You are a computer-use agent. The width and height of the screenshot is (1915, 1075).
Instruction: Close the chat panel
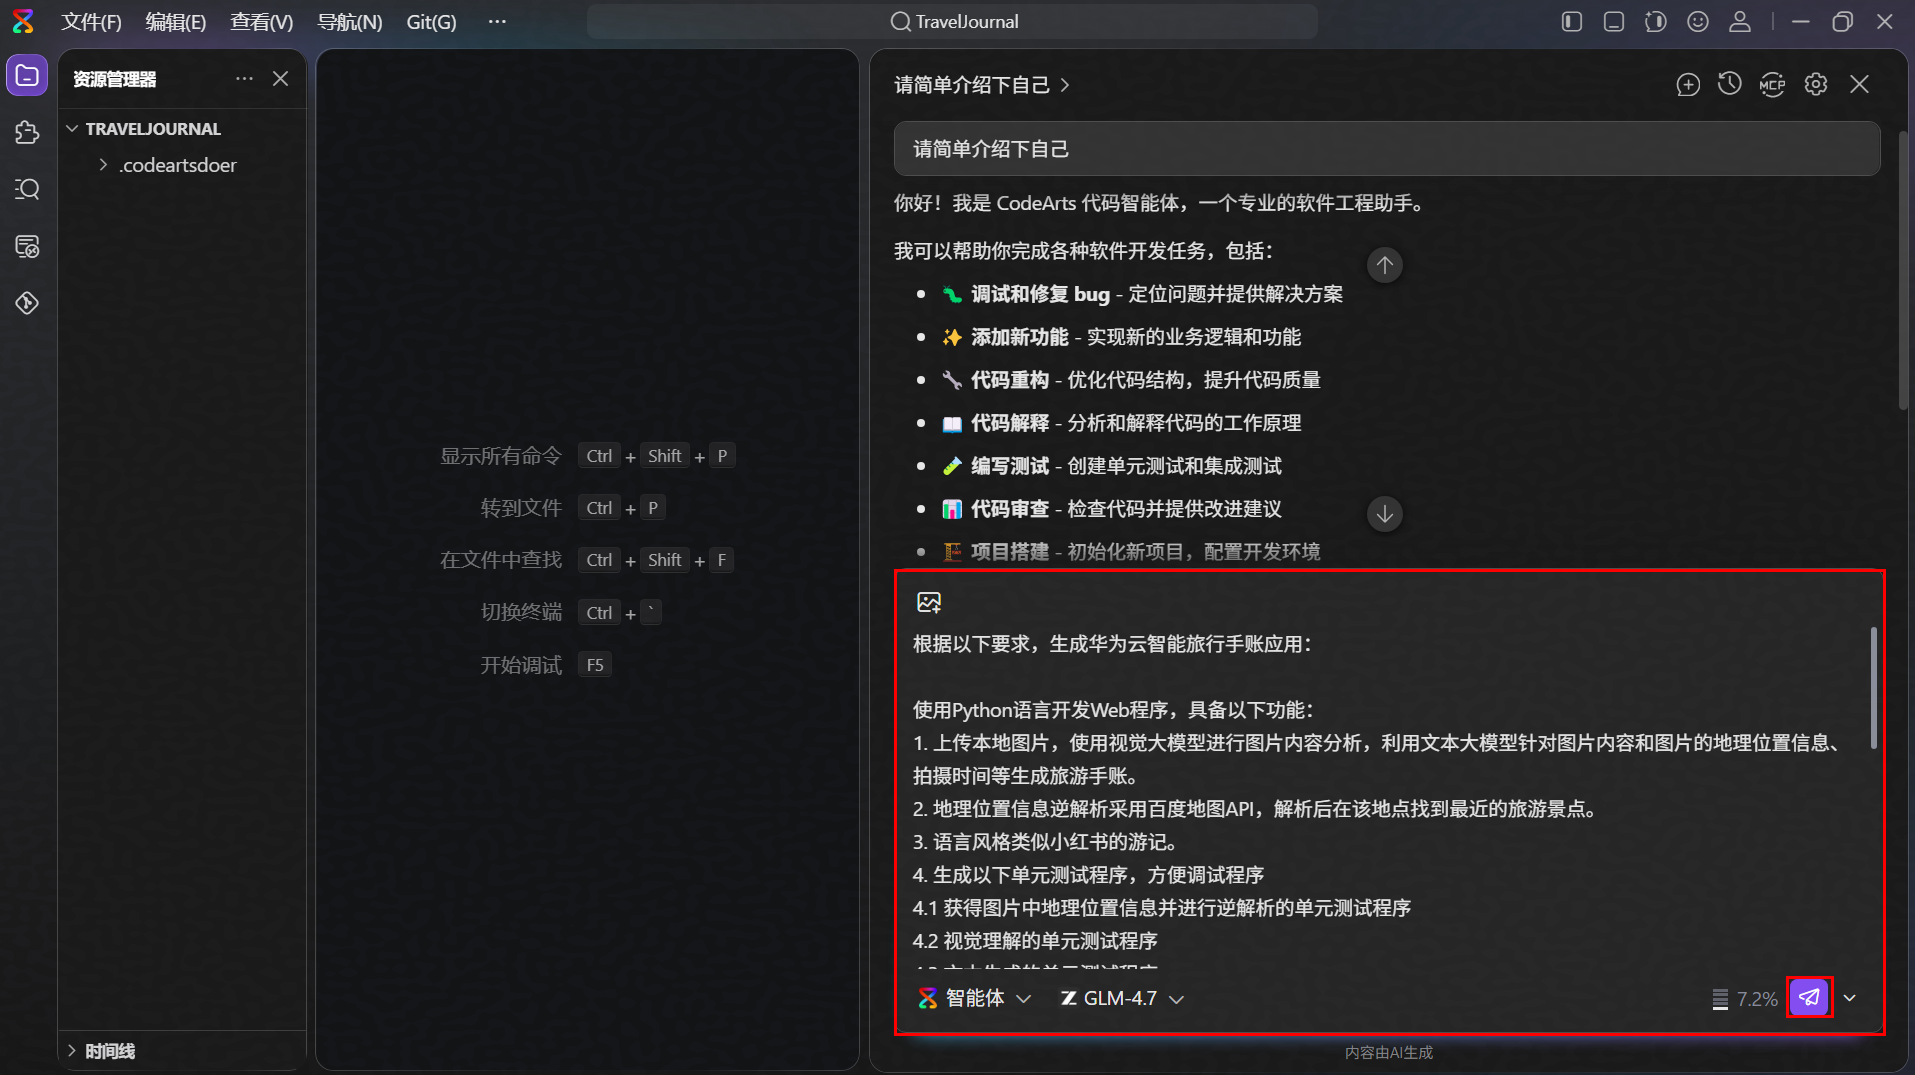tap(1859, 85)
